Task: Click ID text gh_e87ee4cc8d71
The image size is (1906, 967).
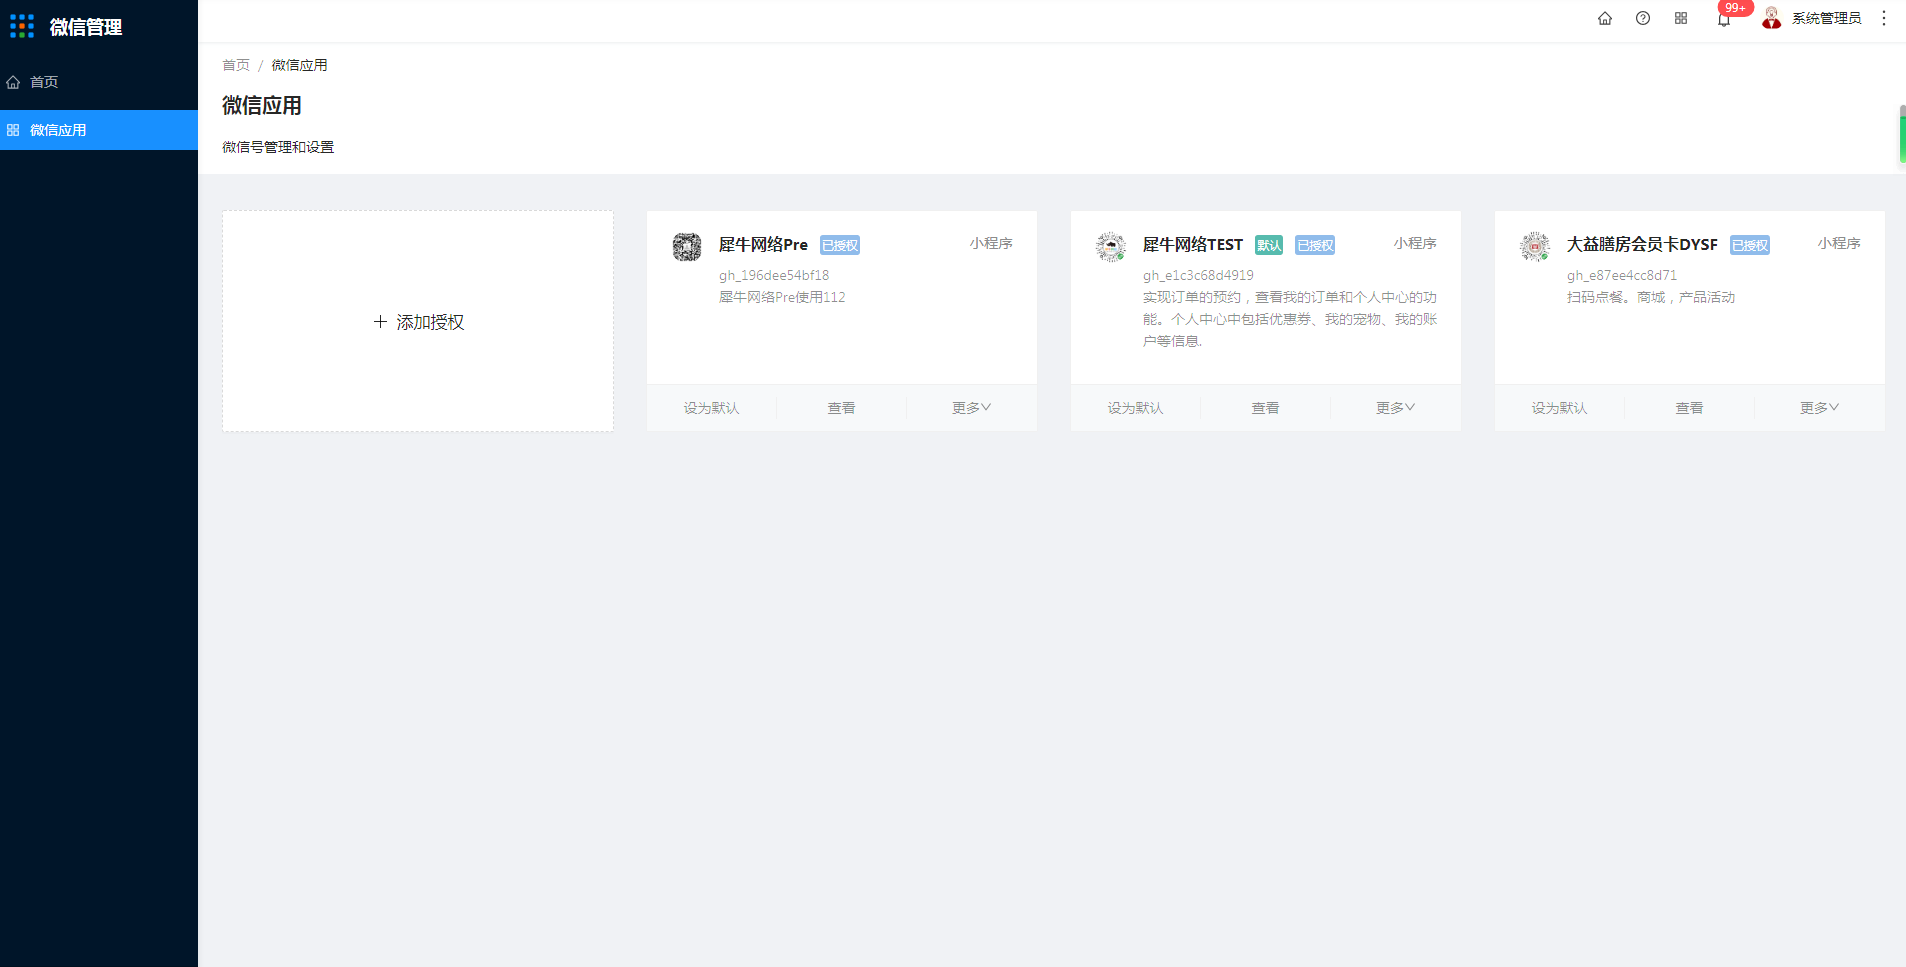Action: click(x=1622, y=275)
